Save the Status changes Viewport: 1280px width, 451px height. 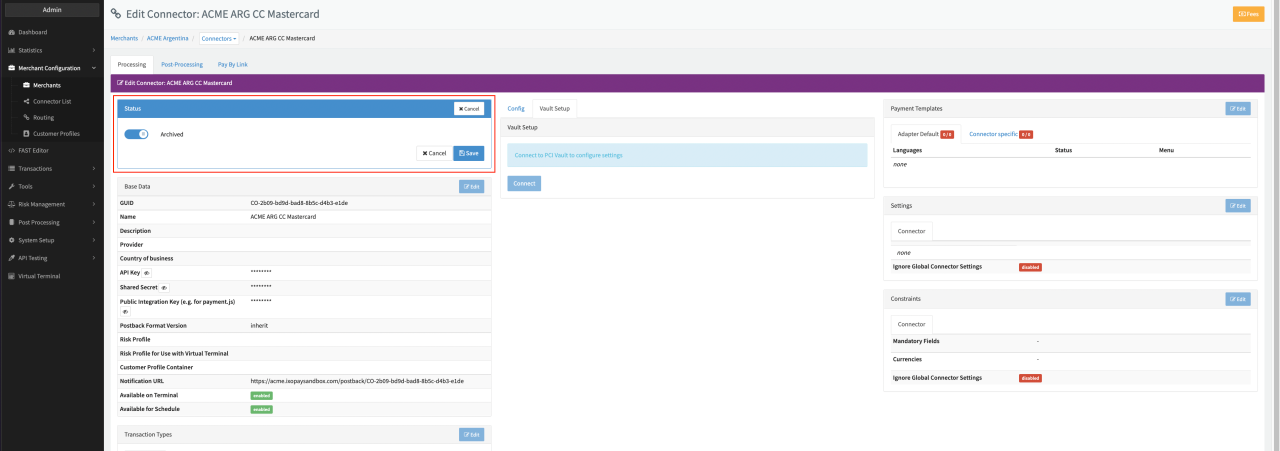click(x=468, y=153)
